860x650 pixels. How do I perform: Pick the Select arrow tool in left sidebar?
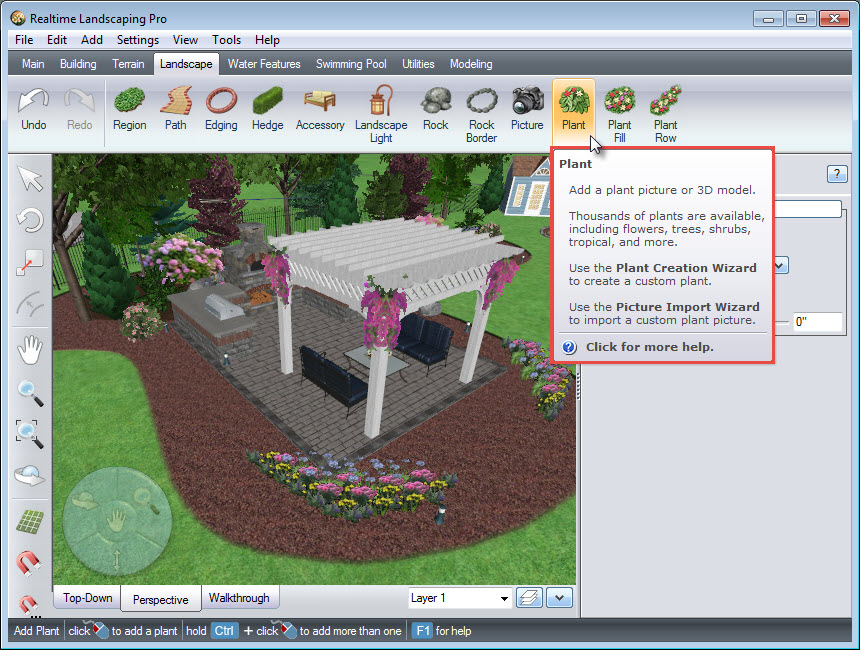coord(30,179)
